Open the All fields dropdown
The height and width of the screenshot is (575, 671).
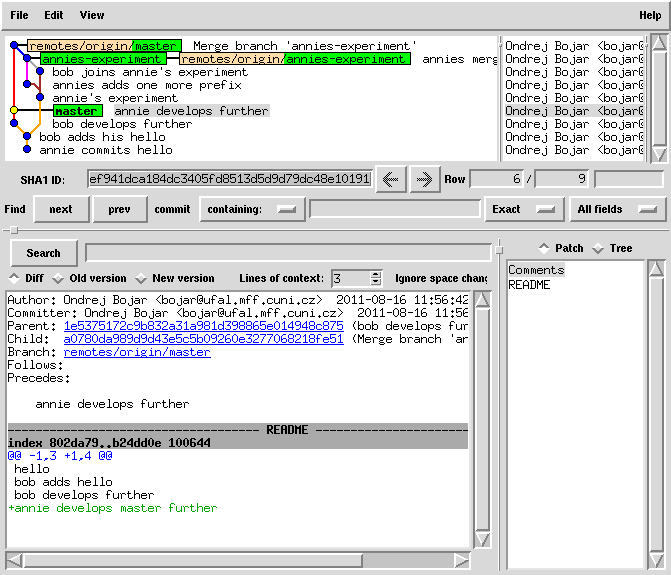pyautogui.click(x=617, y=209)
